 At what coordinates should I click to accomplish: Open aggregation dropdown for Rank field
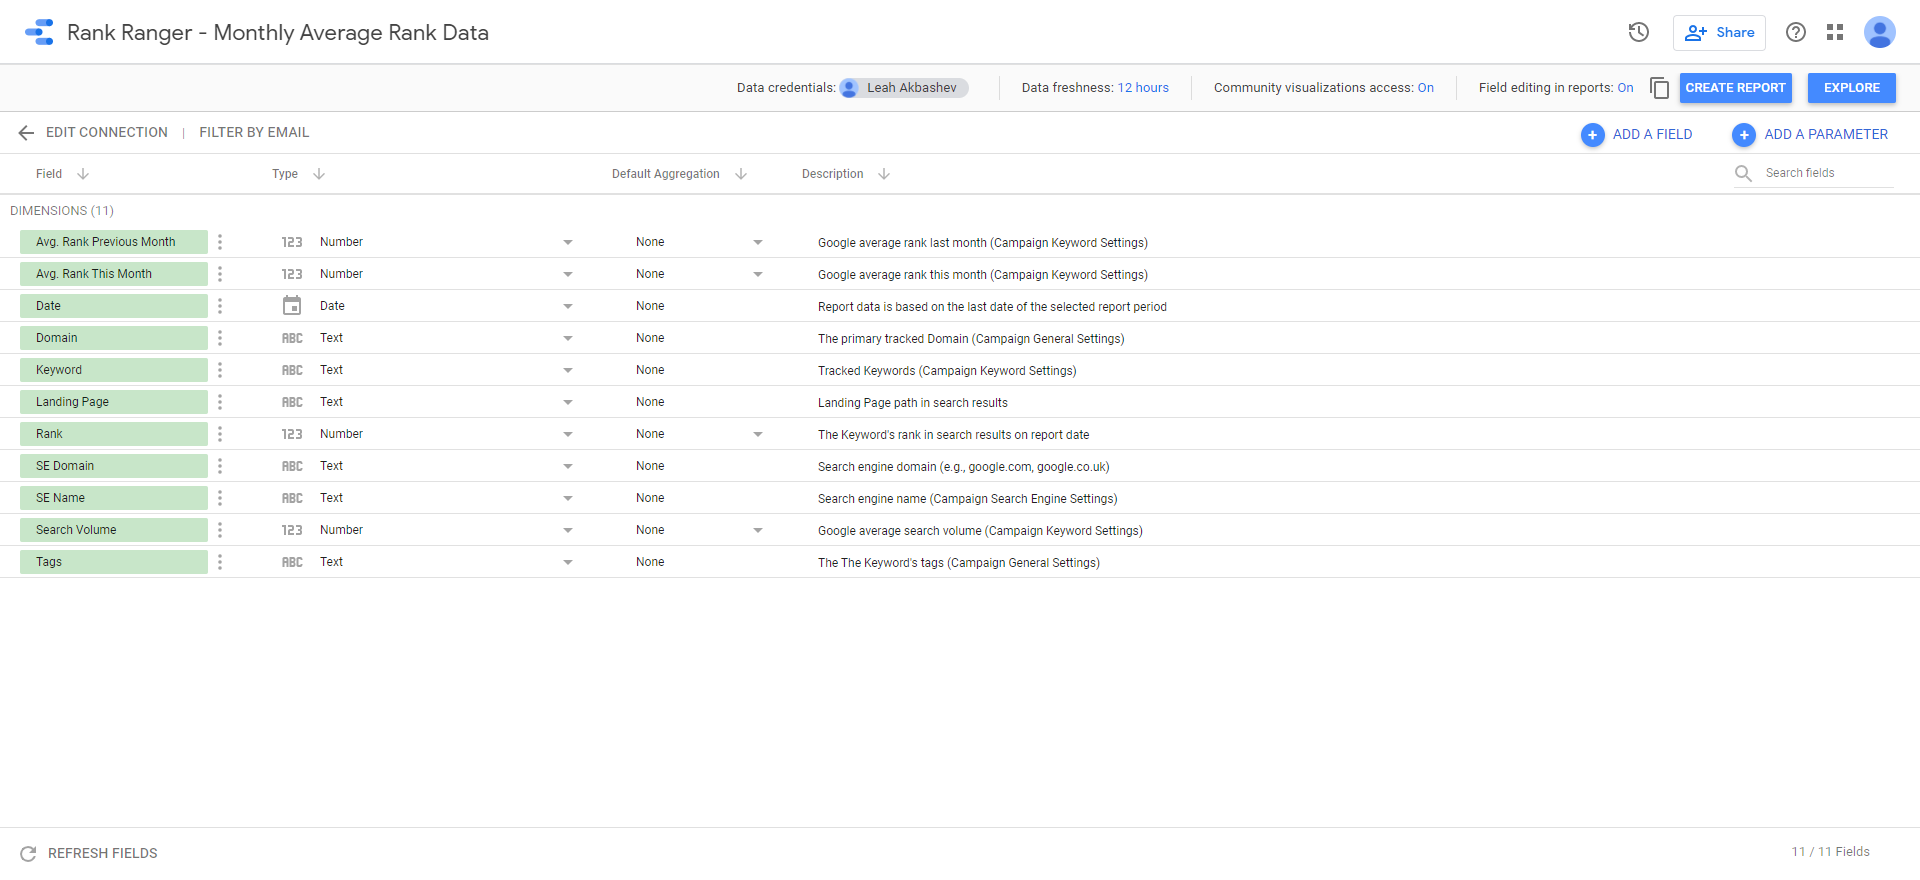click(x=757, y=434)
